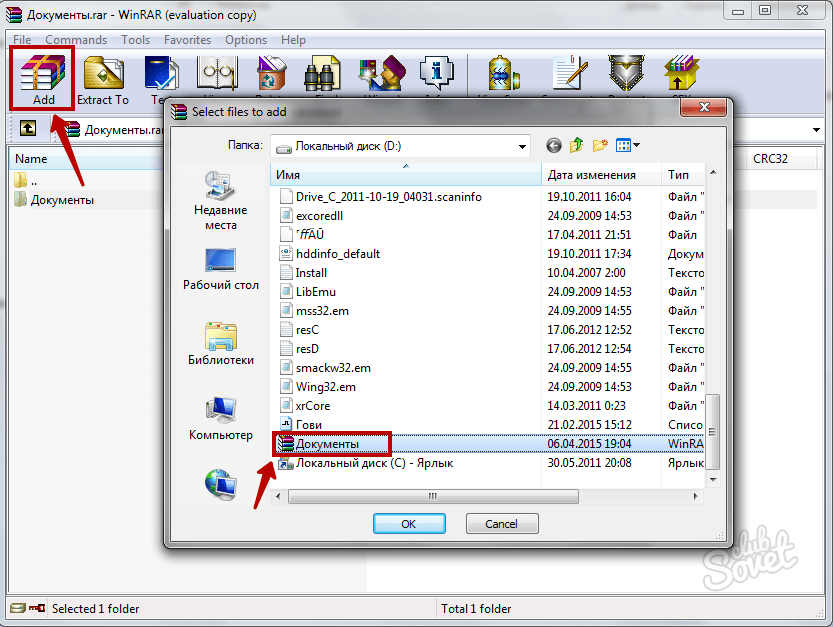Click the WinRAR up-folder button beside address bar
Viewport: 833px width, 627px height.
tap(28, 129)
